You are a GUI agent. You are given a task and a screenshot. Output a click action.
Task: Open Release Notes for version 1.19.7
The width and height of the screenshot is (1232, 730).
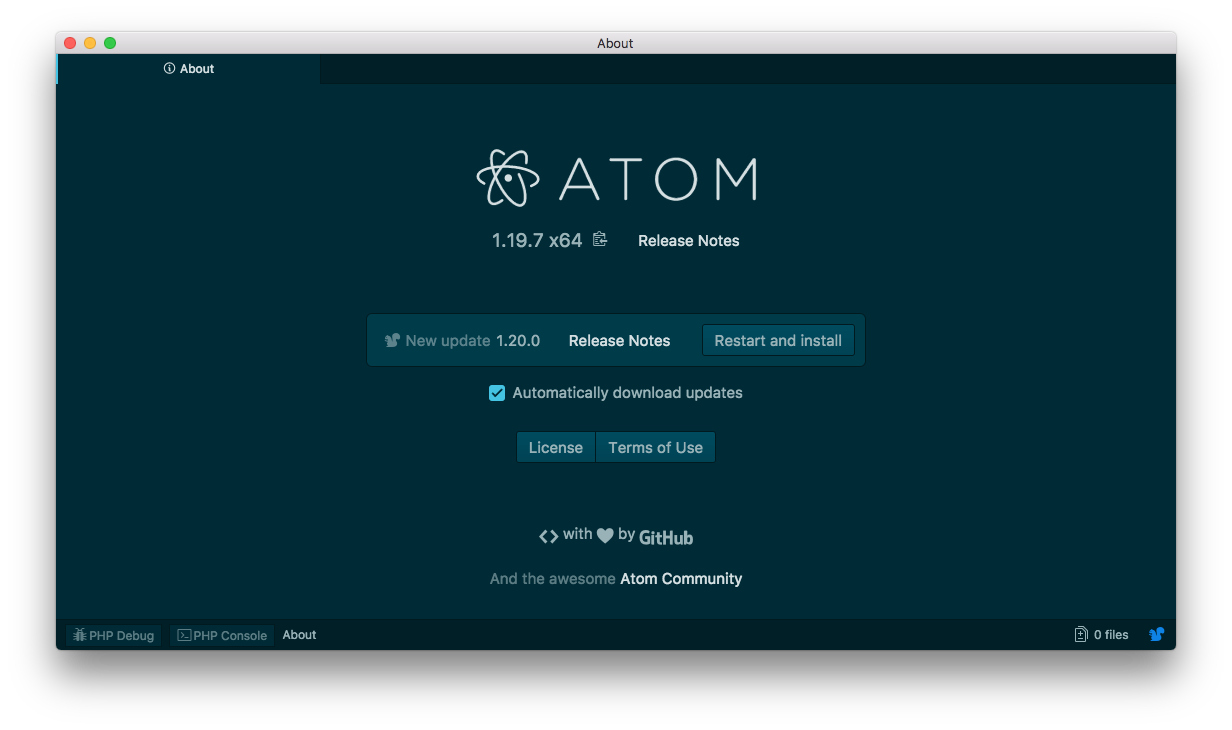click(x=689, y=241)
